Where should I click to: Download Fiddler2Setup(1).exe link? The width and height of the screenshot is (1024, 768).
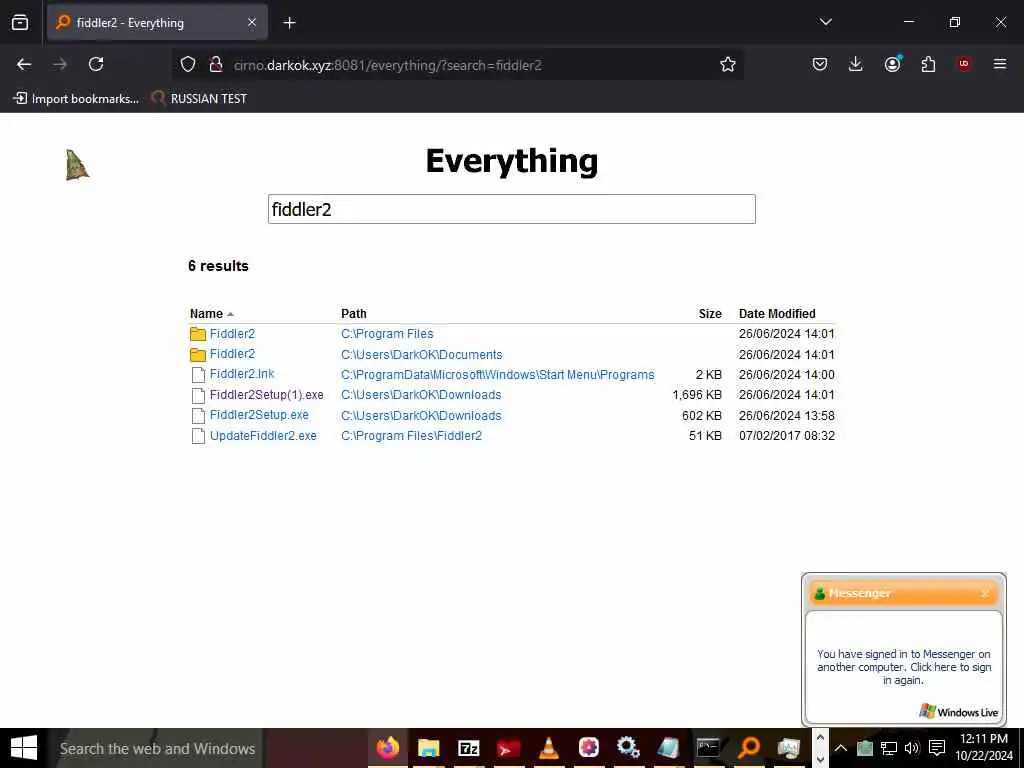tap(266, 394)
